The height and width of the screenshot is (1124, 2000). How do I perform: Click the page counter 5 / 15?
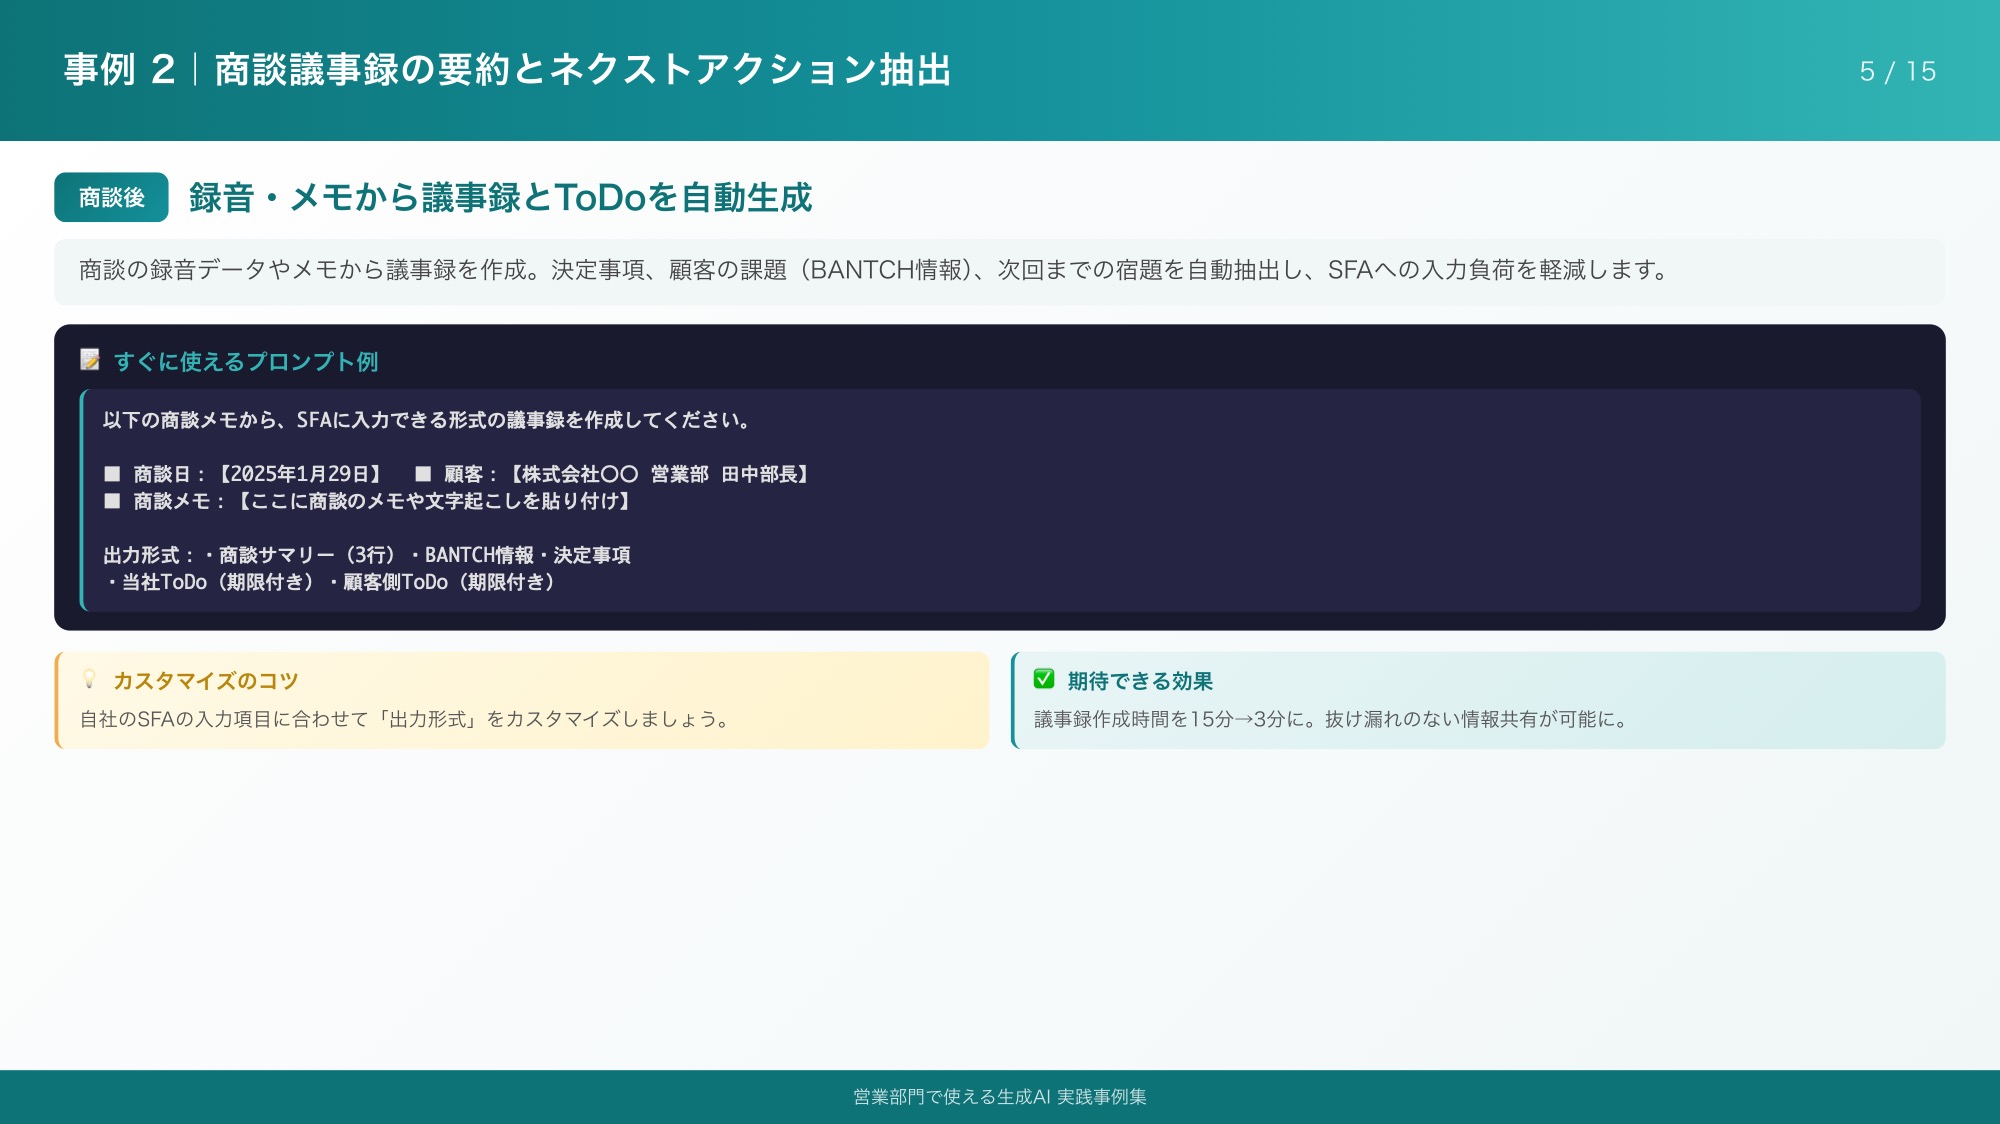coord(1898,71)
